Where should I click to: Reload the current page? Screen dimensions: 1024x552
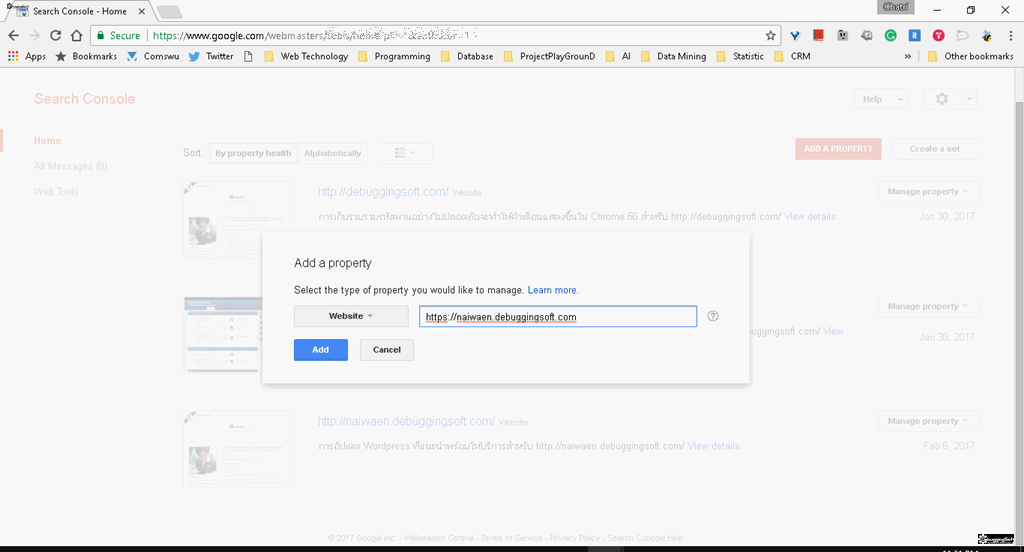[56, 35]
